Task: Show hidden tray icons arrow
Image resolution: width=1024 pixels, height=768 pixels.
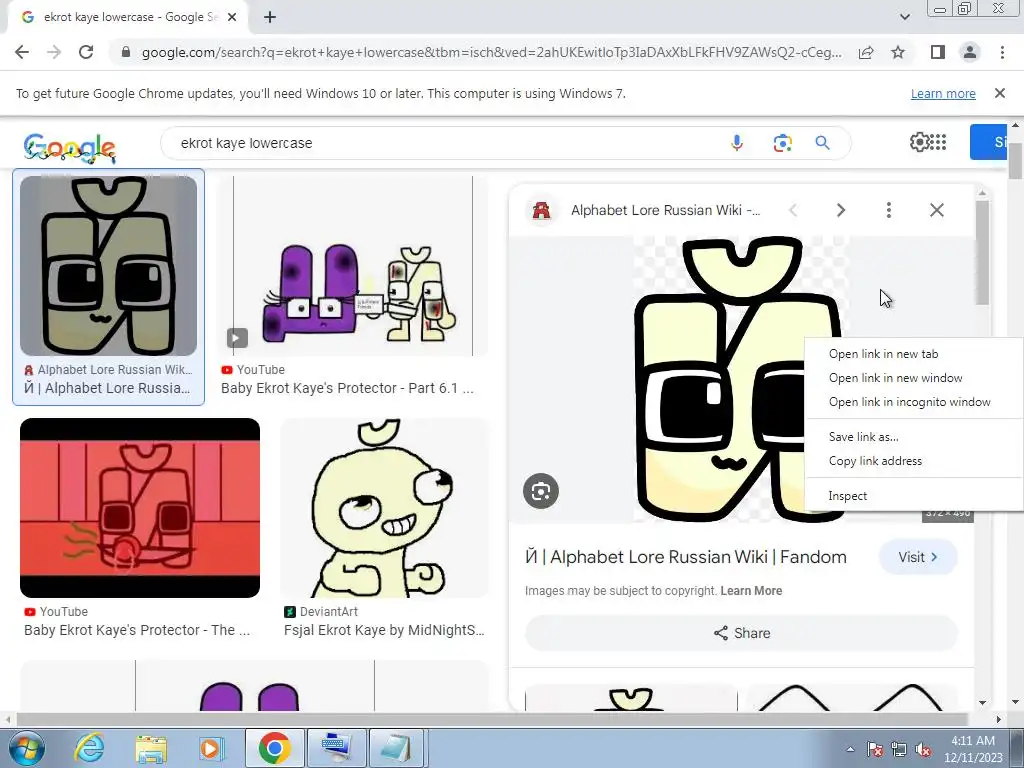Action: click(850, 749)
